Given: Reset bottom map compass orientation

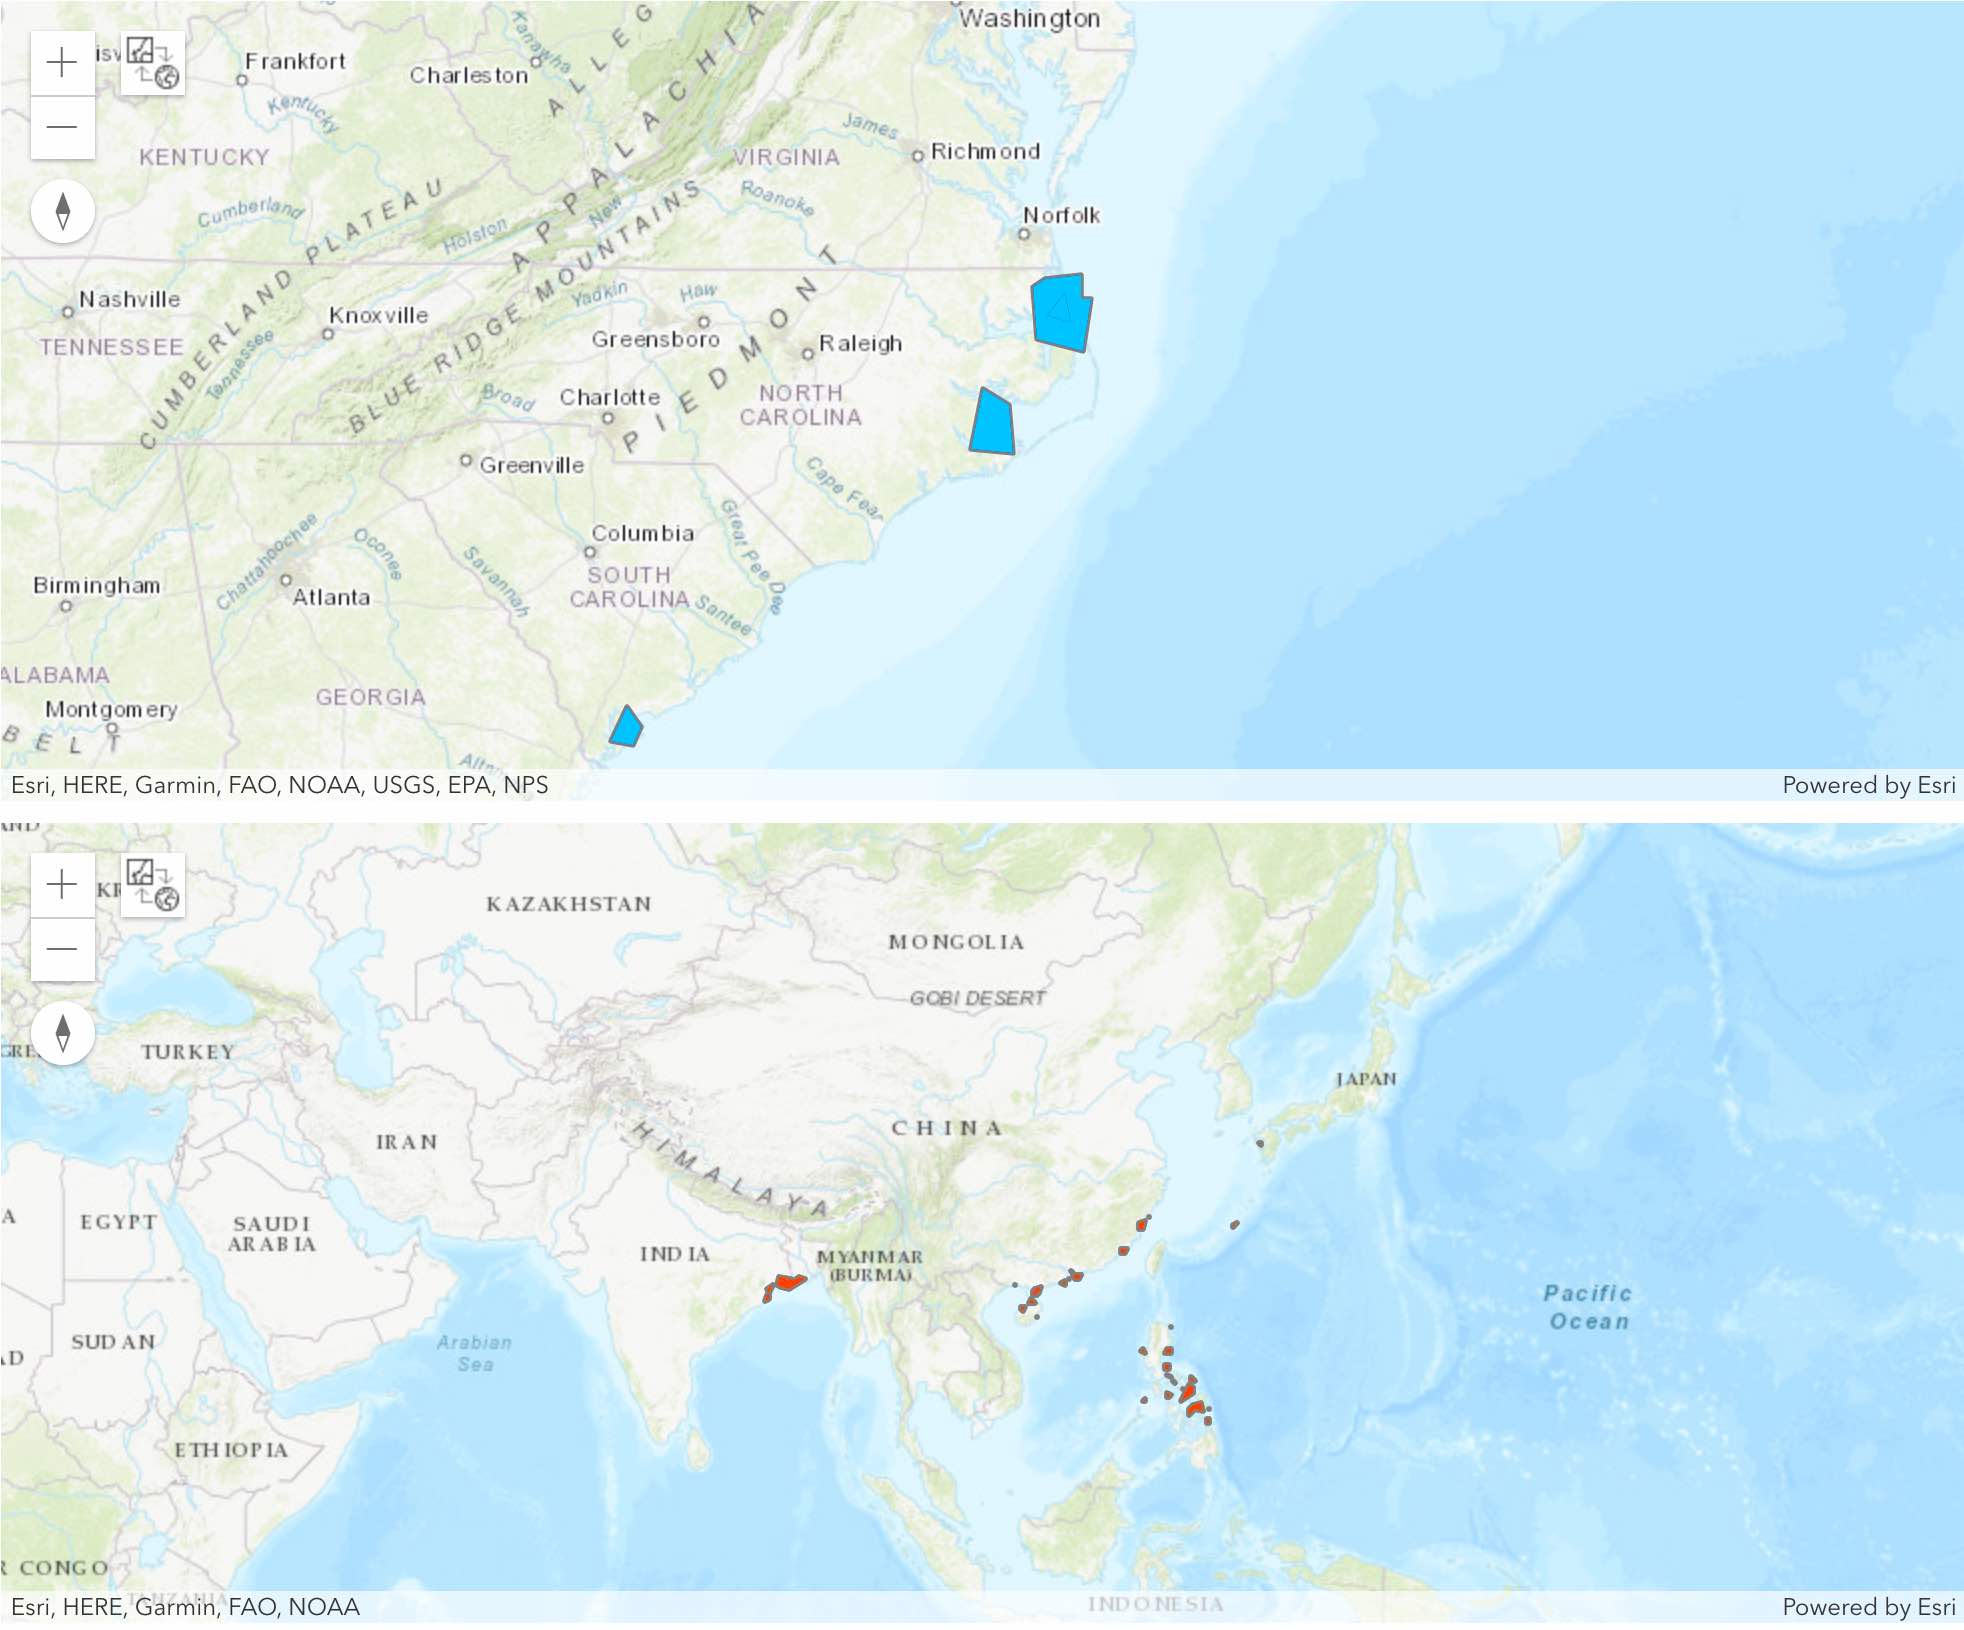Looking at the screenshot, I should click(63, 1033).
